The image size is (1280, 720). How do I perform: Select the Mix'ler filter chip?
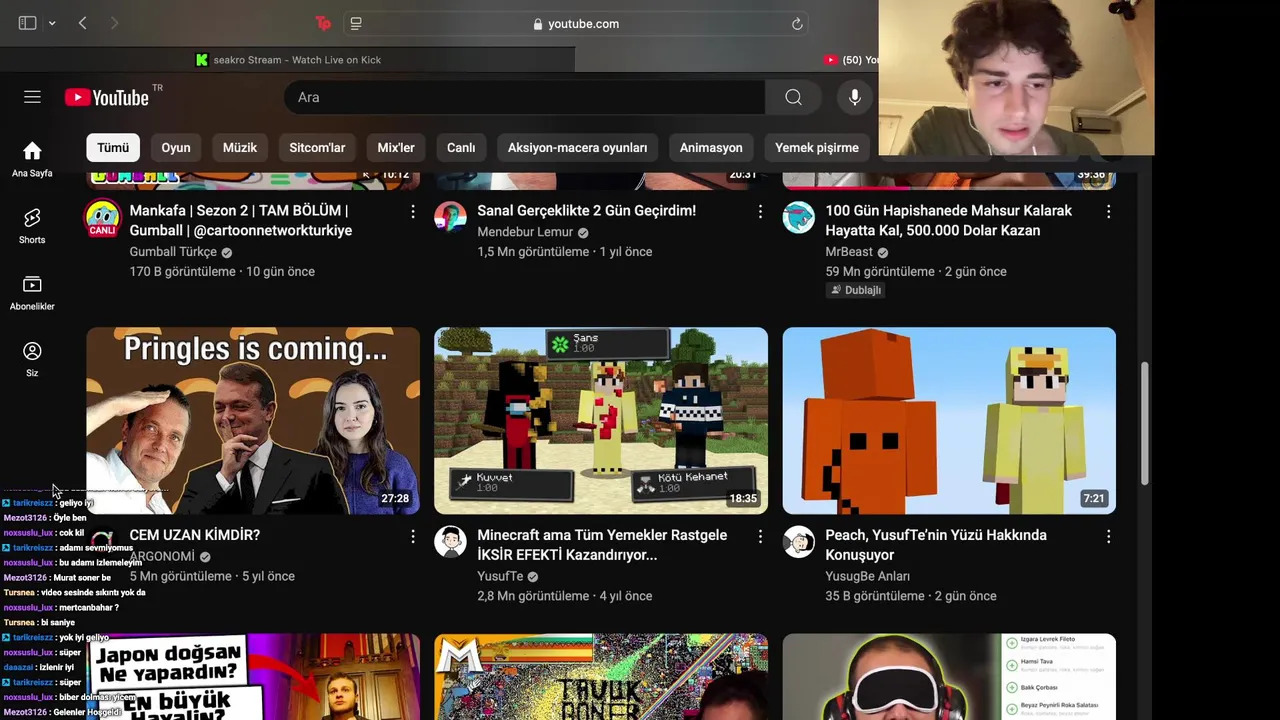point(396,147)
